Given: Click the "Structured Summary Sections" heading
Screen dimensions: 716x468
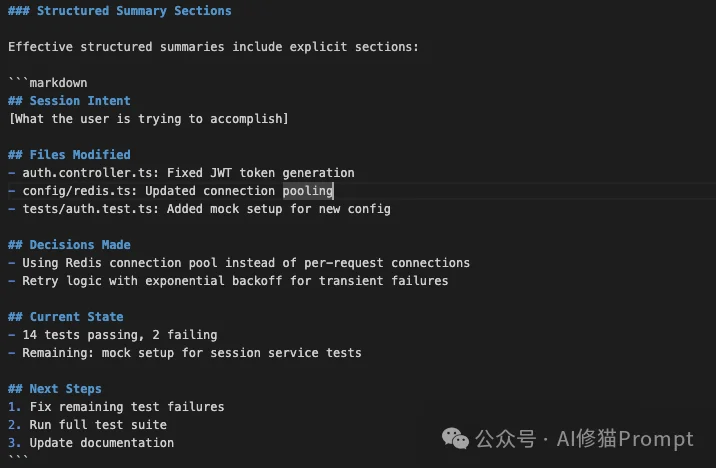Looking at the screenshot, I should point(130,11).
